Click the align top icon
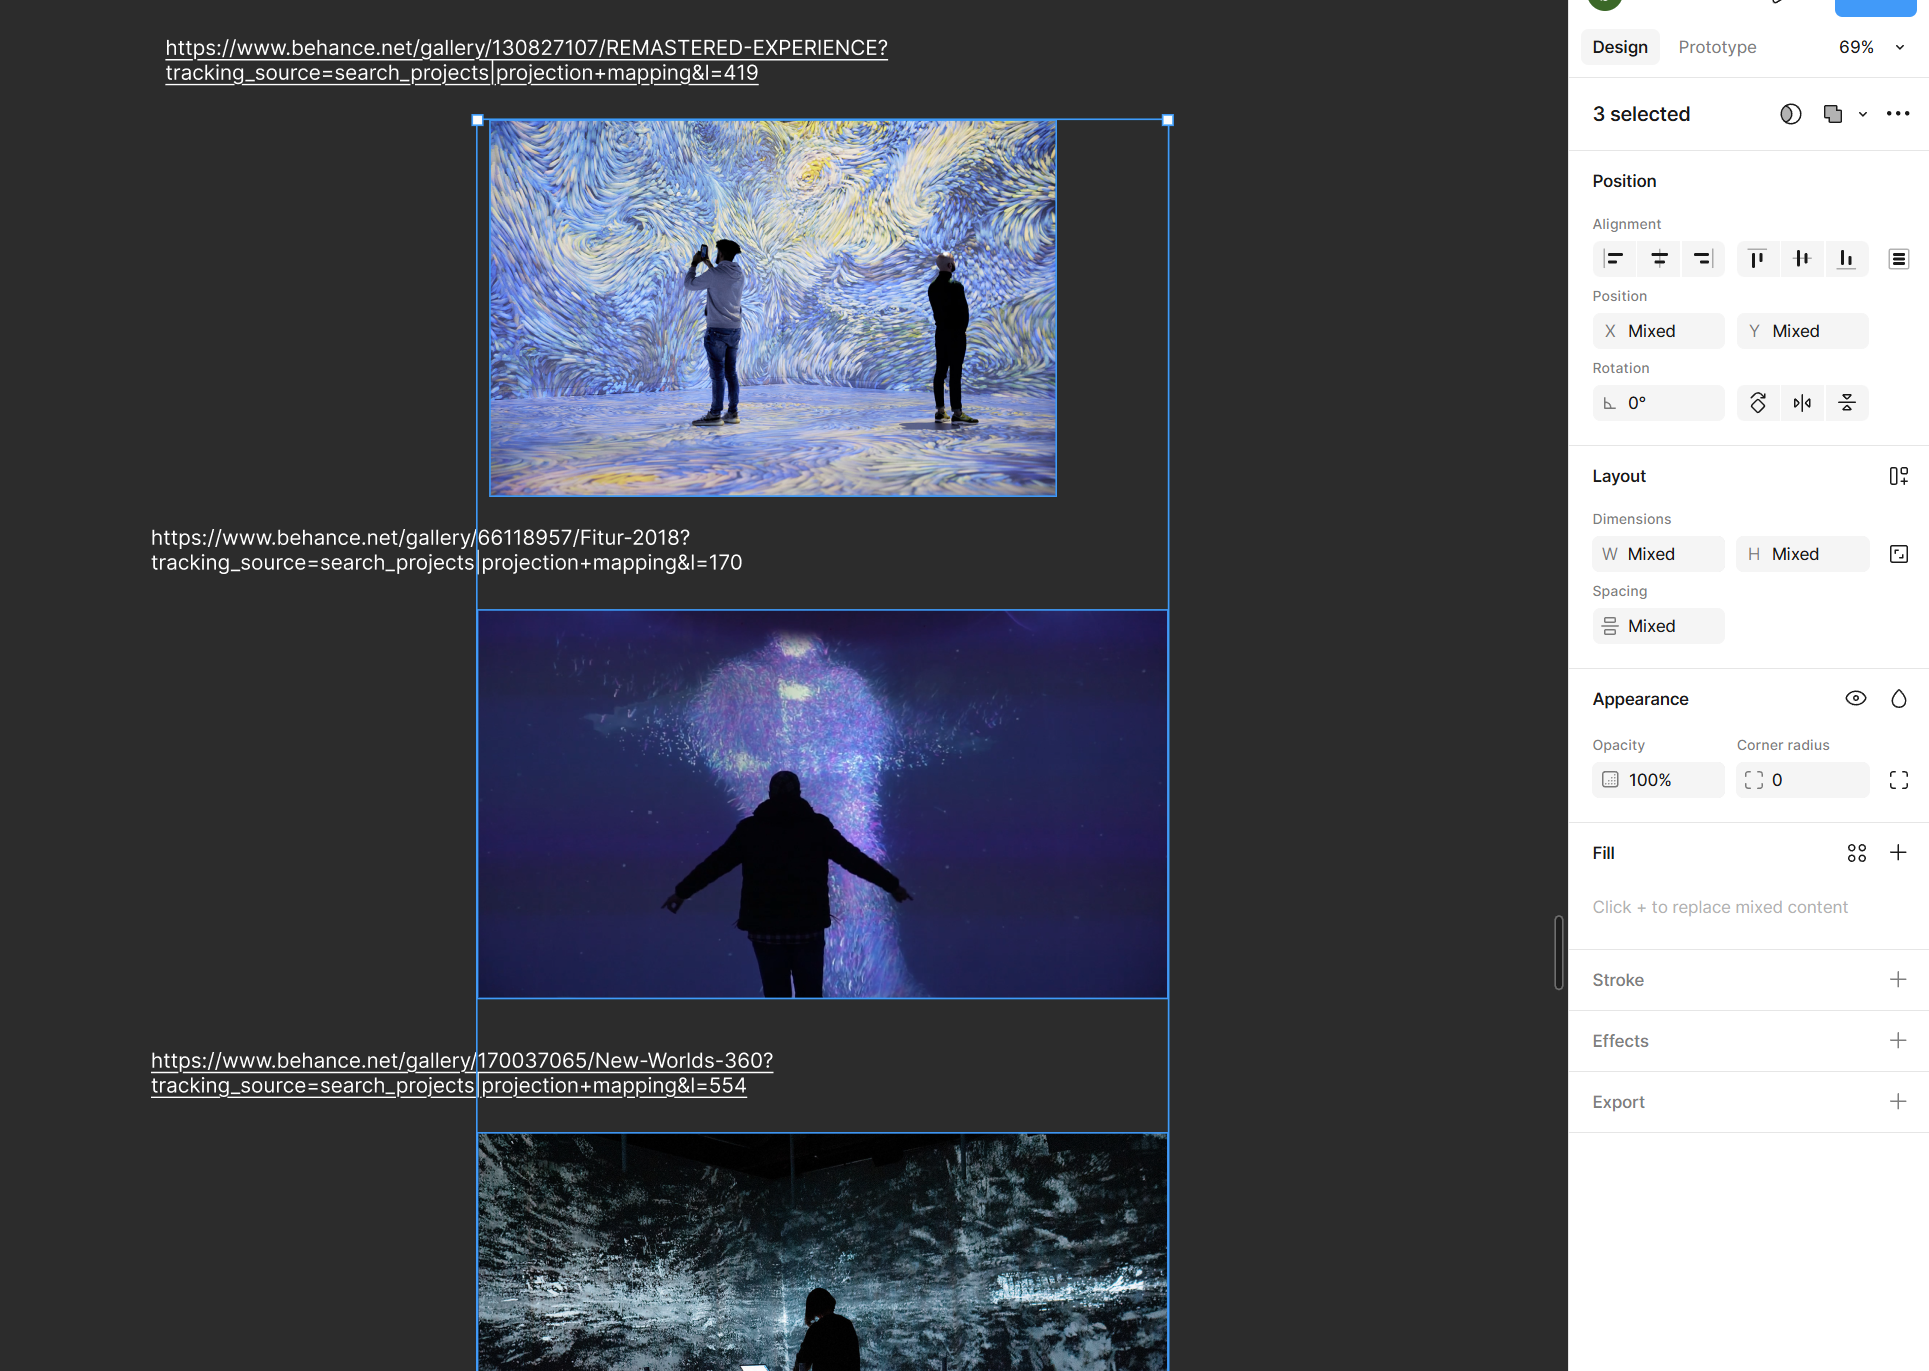 point(1757,259)
